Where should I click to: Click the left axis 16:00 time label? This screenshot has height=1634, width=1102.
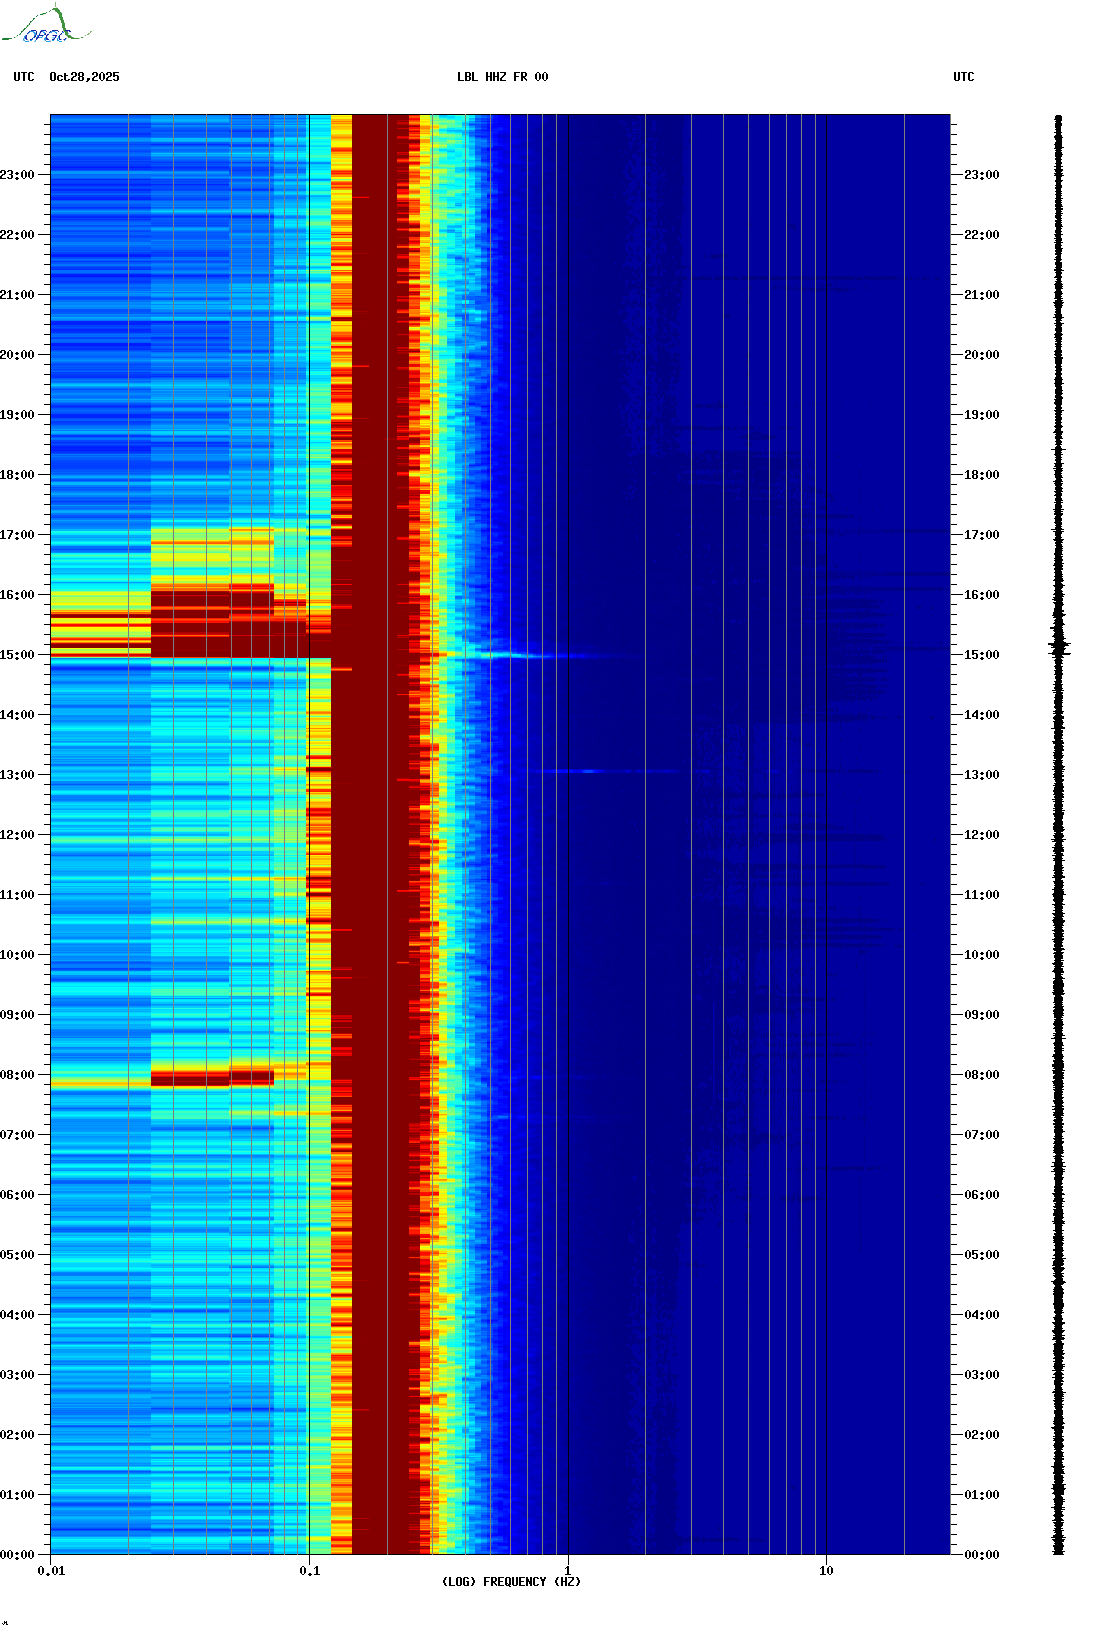[x=17, y=595]
